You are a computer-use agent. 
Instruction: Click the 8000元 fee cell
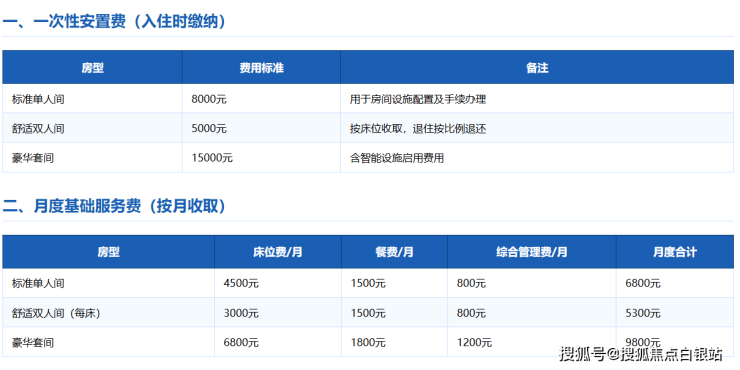(x=209, y=99)
